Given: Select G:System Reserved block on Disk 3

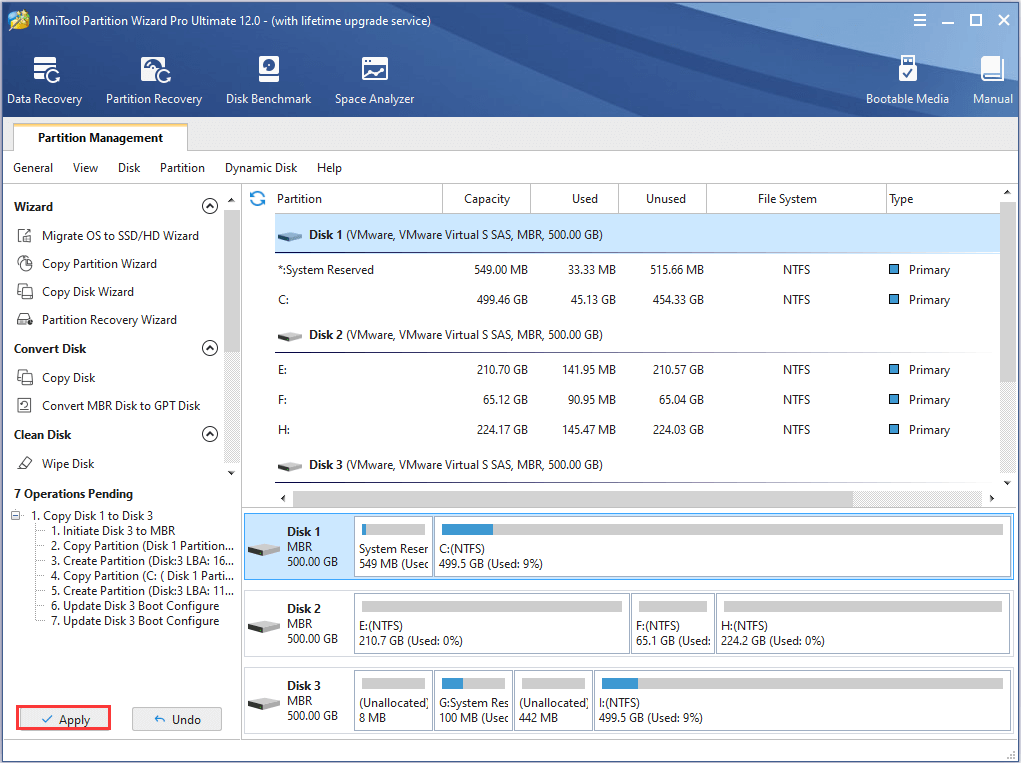Looking at the screenshot, I should (x=473, y=701).
